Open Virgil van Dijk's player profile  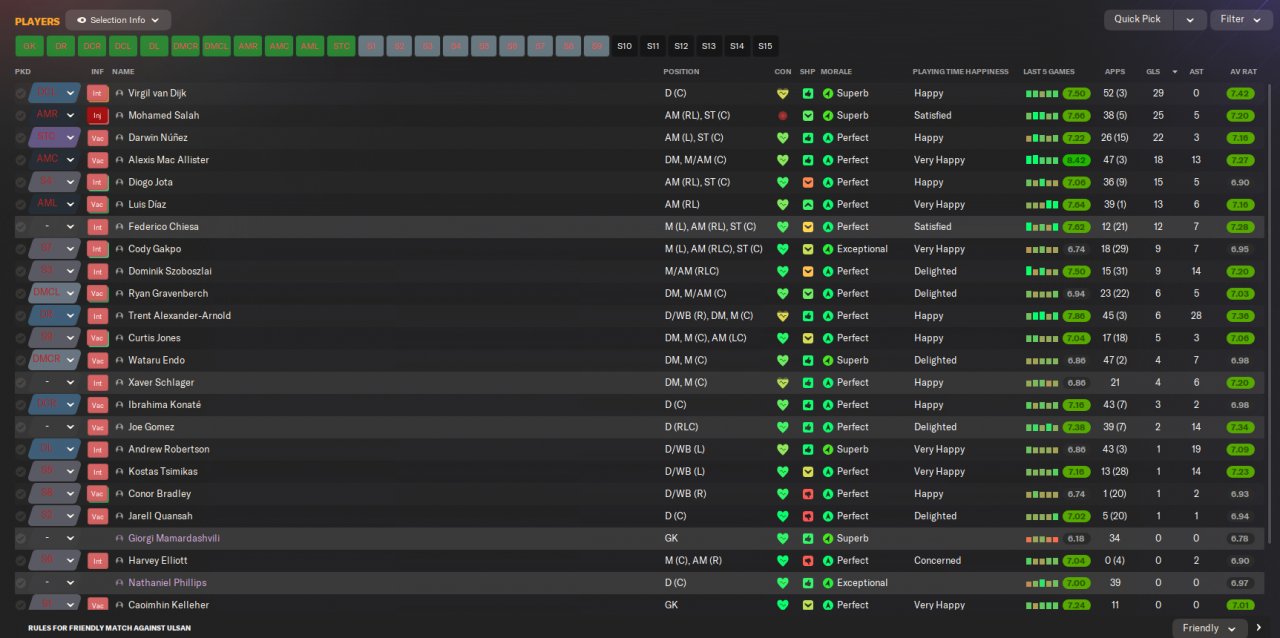coord(157,93)
